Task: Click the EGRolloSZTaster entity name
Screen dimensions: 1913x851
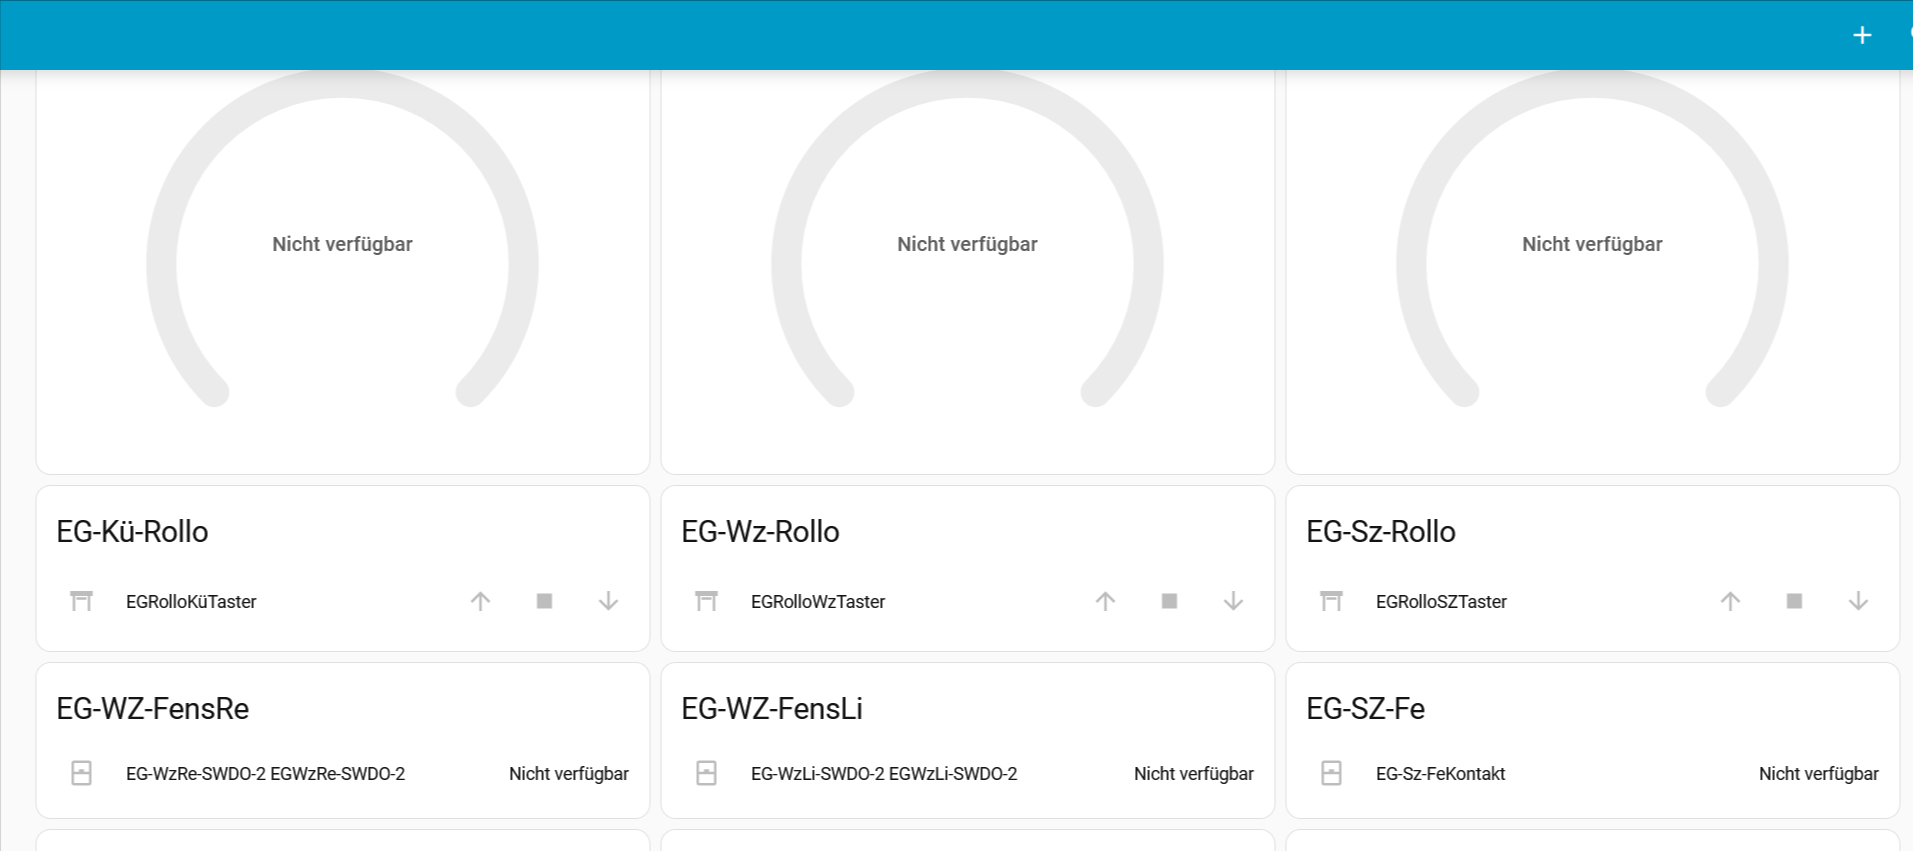Action: 1441,602
